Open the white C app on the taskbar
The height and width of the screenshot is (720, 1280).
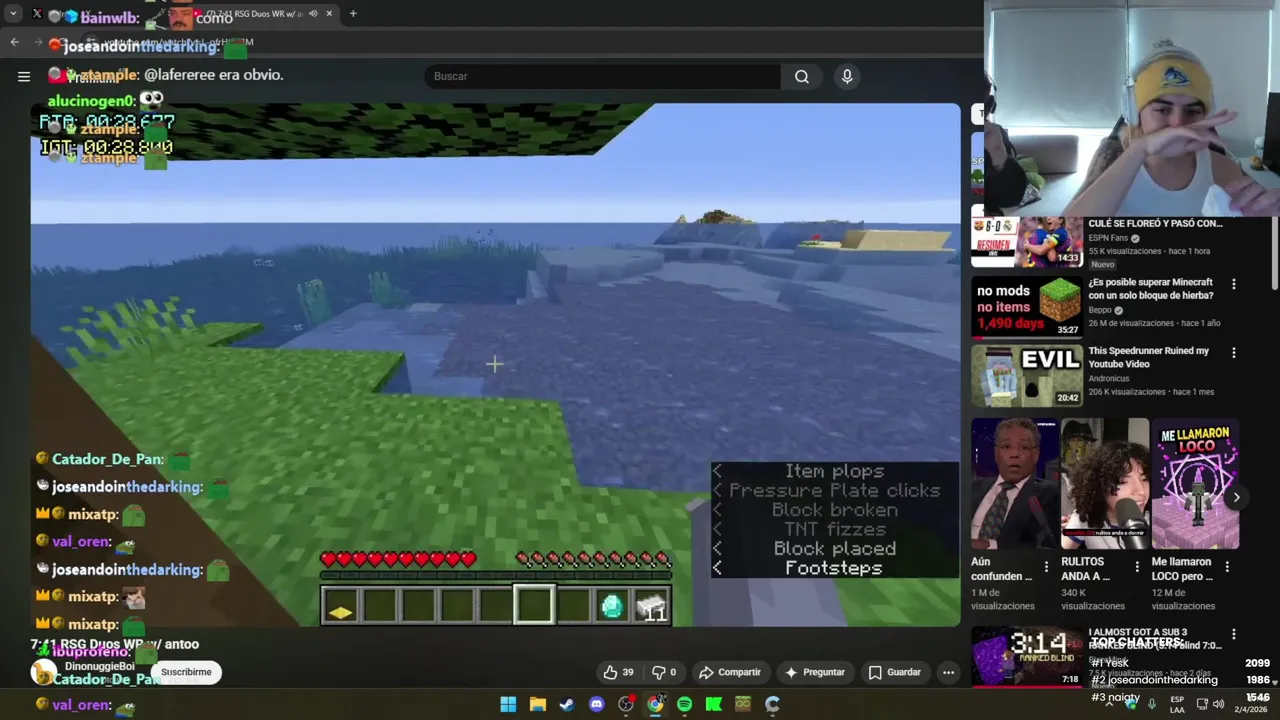[x=772, y=704]
